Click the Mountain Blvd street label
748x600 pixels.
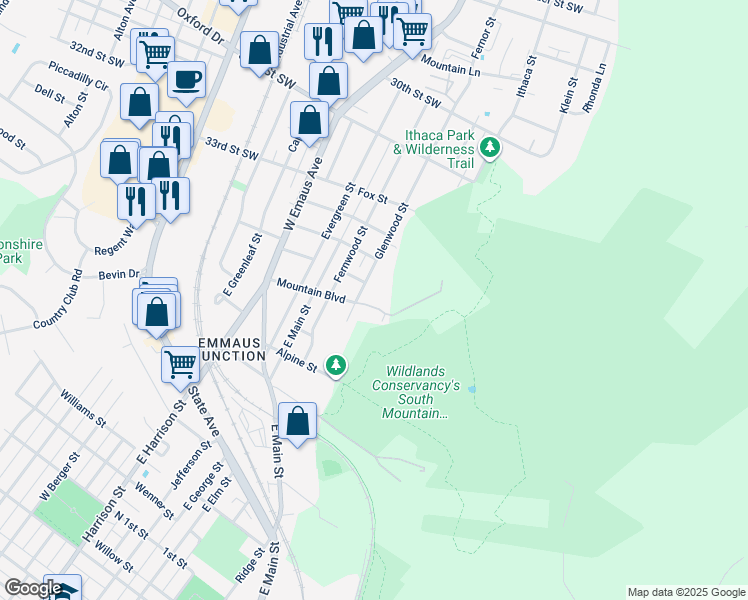(311, 291)
